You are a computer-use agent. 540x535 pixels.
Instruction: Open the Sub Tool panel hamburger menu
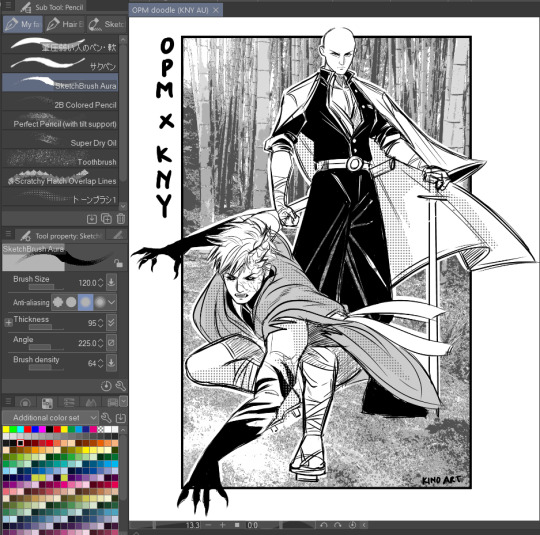pyautogui.click(x=8, y=6)
